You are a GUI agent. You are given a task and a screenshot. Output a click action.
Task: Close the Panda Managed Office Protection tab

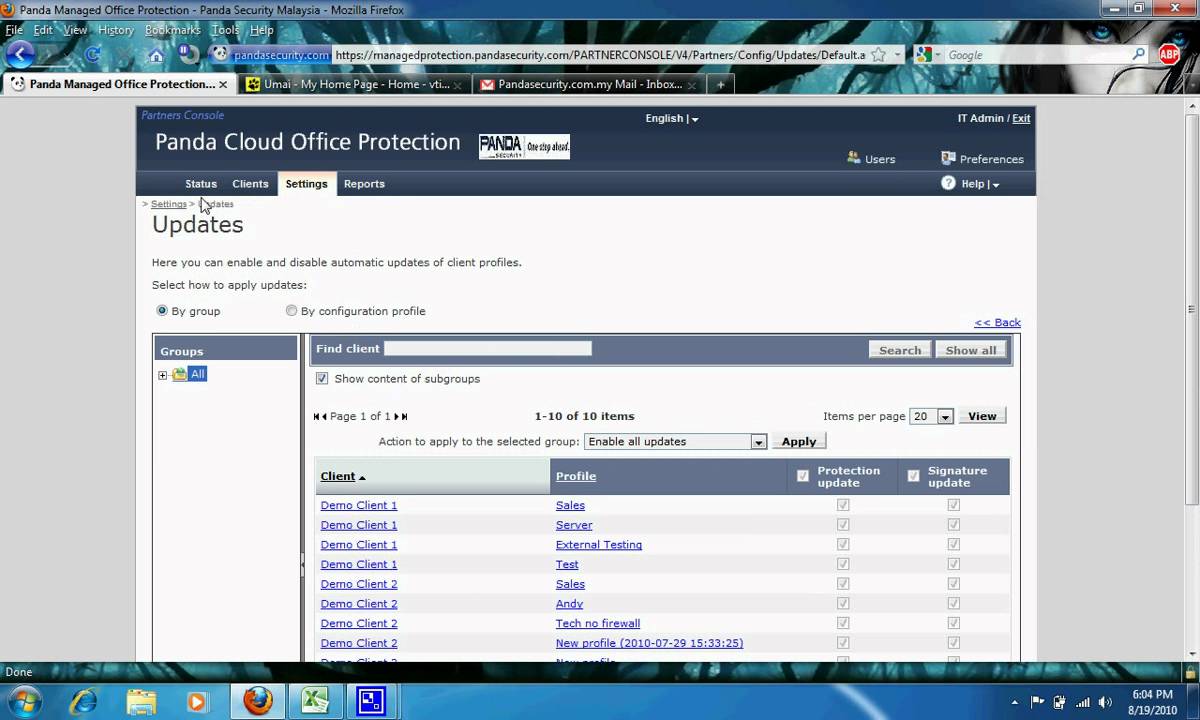[x=223, y=84]
